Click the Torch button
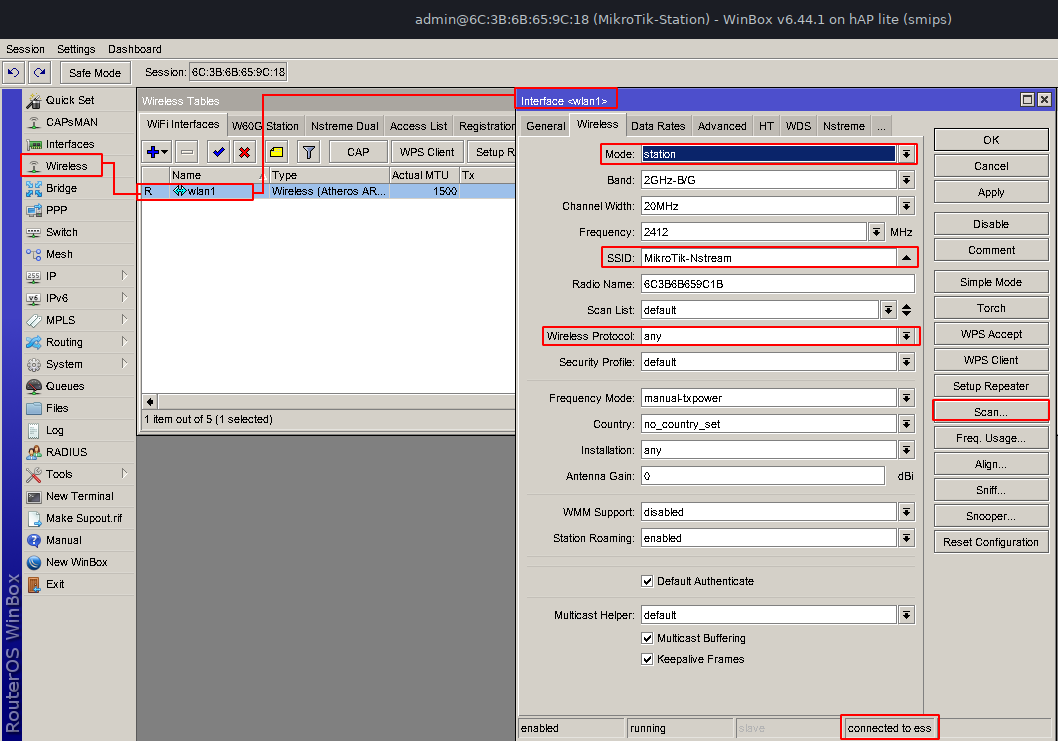Viewport: 1058px width, 741px height. click(x=991, y=308)
